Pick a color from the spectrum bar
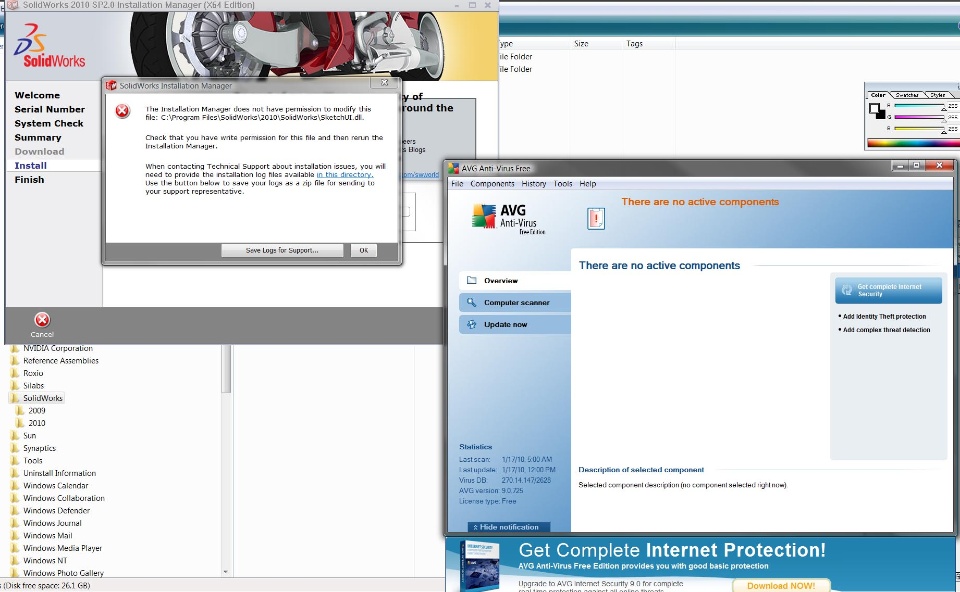Viewport: 960px width, 592px height. pyautogui.click(x=913, y=143)
